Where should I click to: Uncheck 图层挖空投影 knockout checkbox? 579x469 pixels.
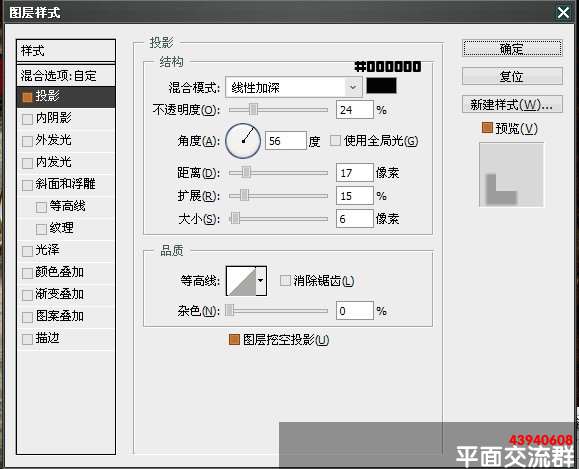(234, 339)
